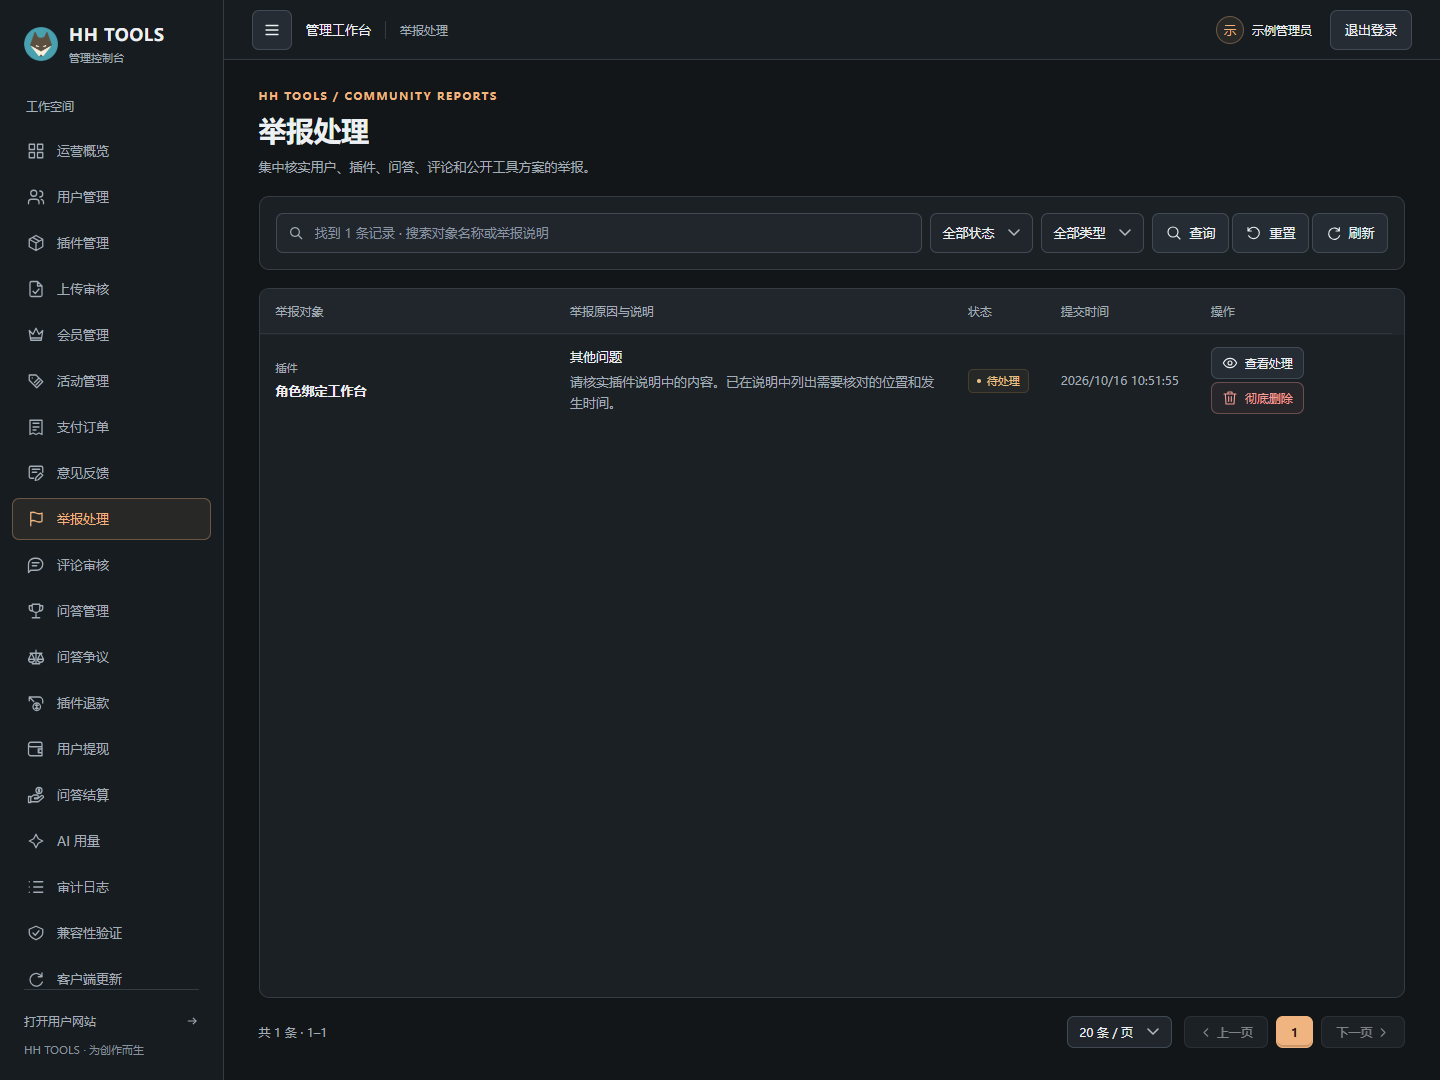
Task: Open 审计日志 list icon in sidebar
Action: [36, 887]
